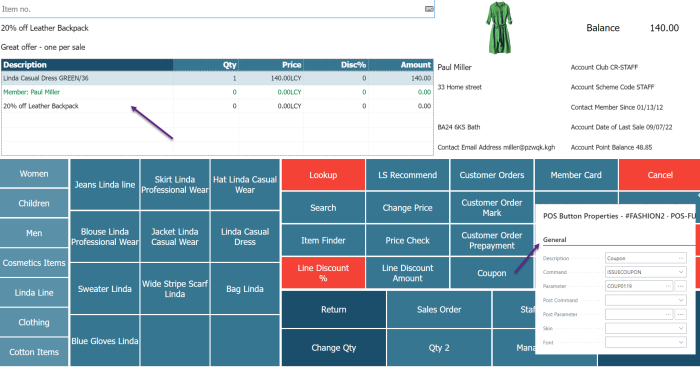This screenshot has width=700, height=368.
Task: Open the Lookup button
Action: (x=323, y=175)
